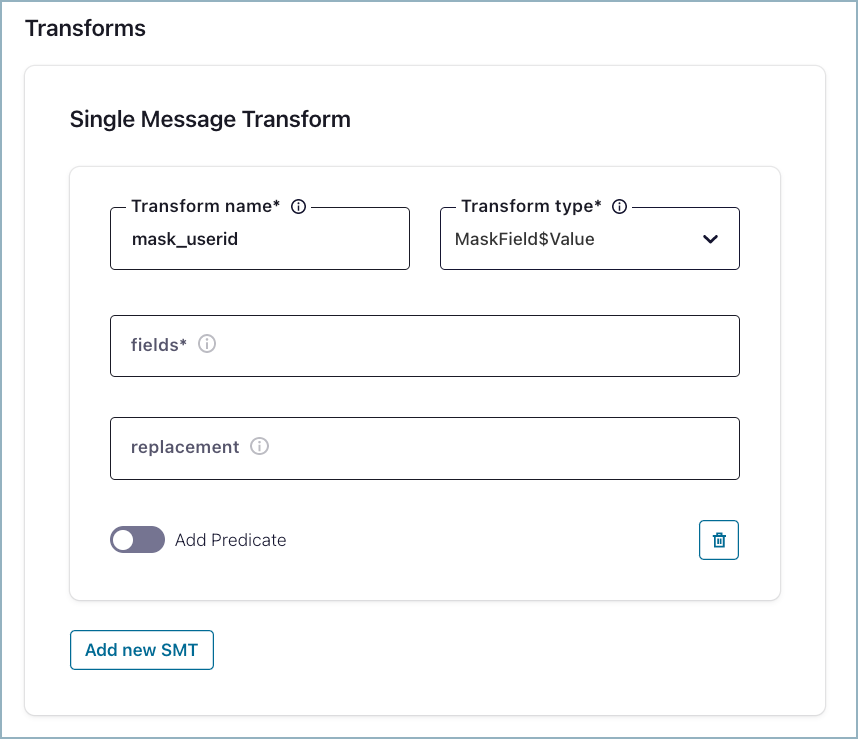Click the Transform type chevron arrow
Image resolution: width=858 pixels, height=739 pixels.
coord(710,239)
